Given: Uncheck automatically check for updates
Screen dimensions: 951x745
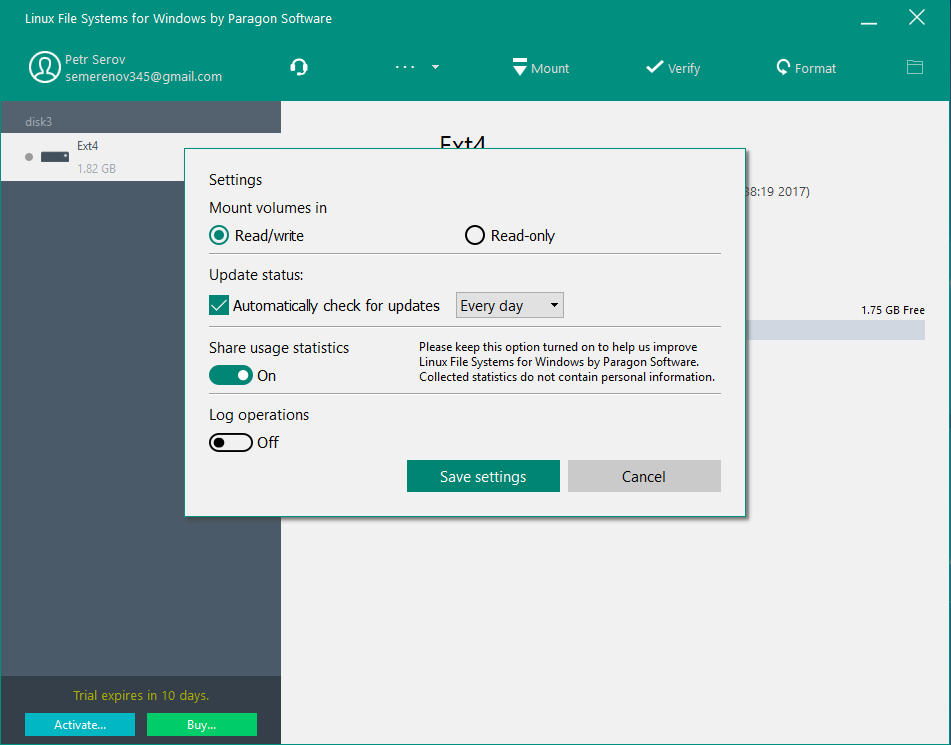Looking at the screenshot, I should coord(219,305).
